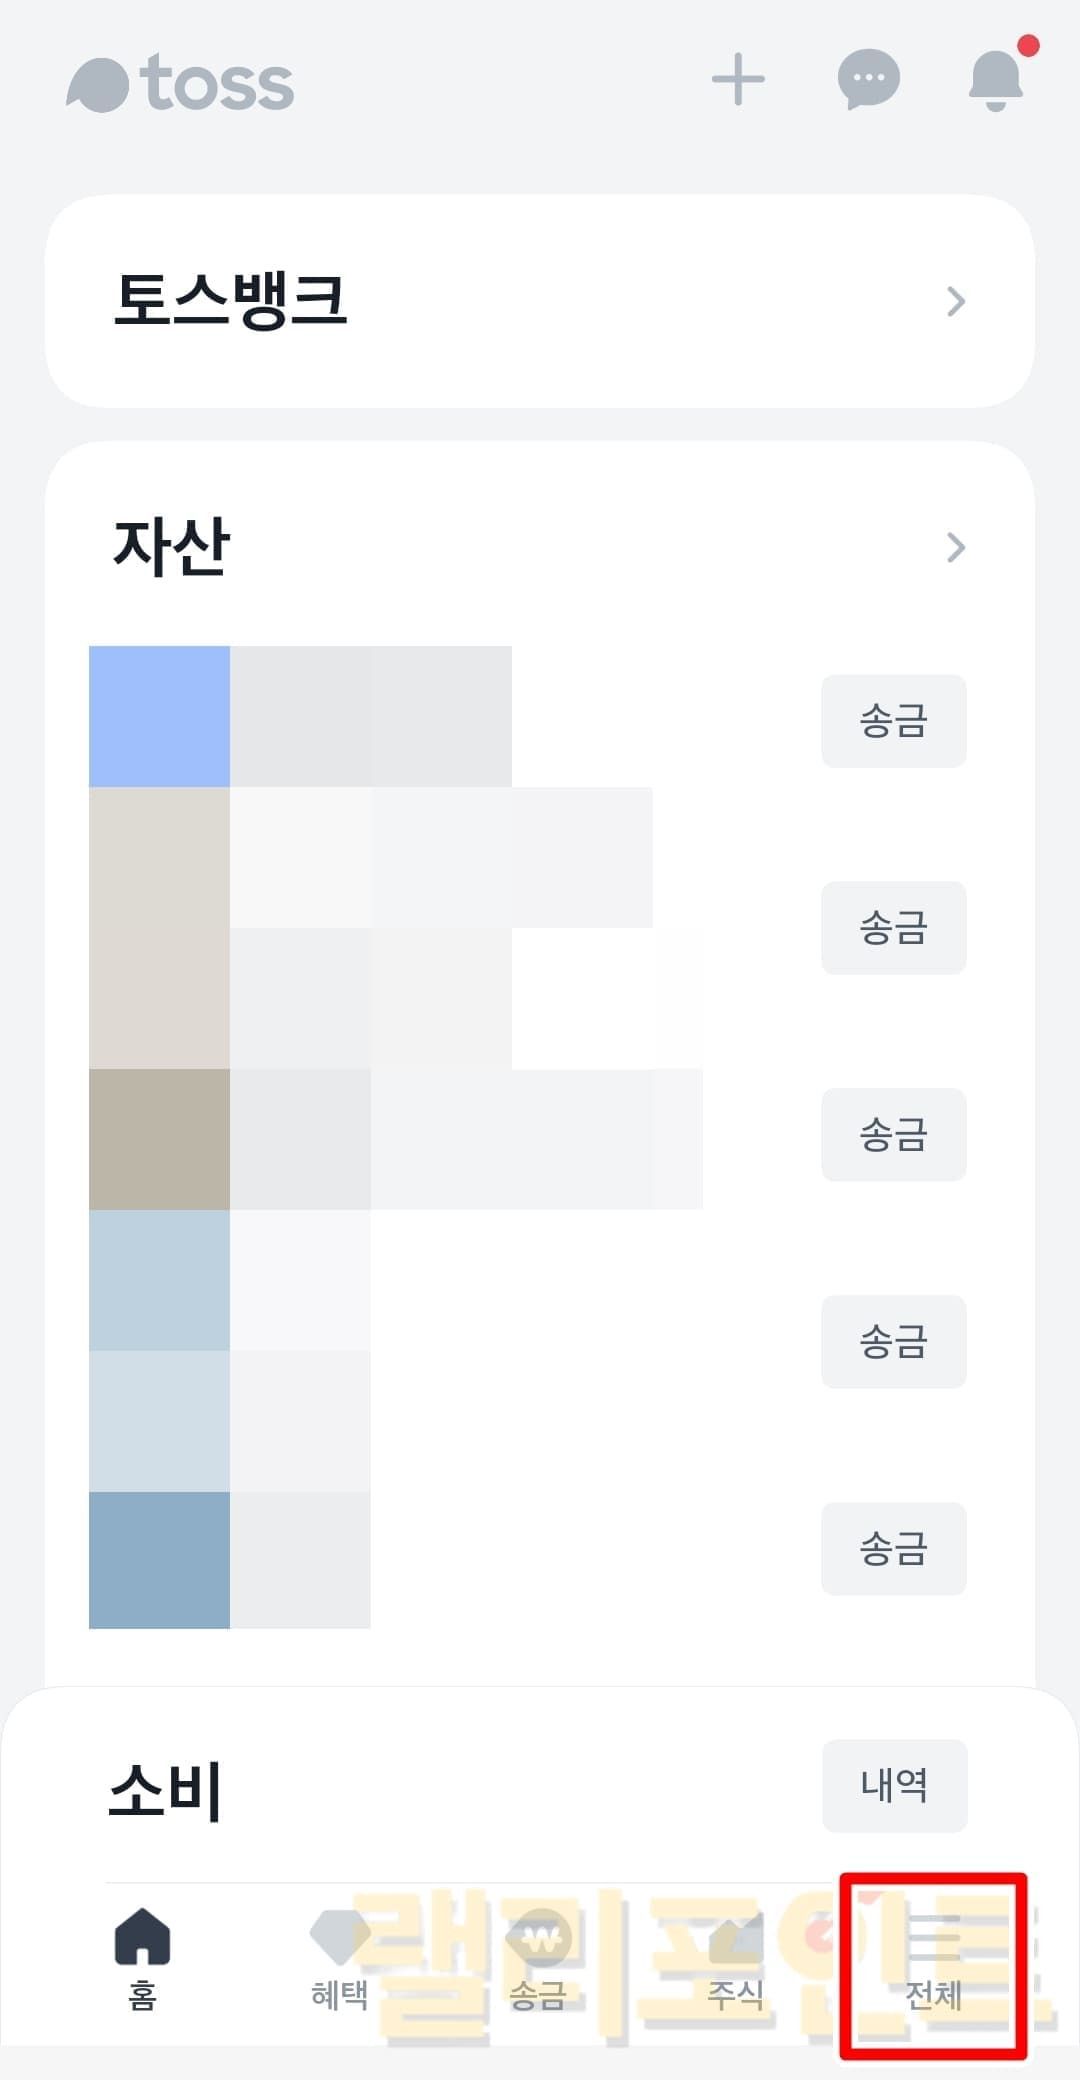This screenshot has width=1080, height=2080.
Task: Open 내역 button in the 소비 section
Action: point(894,1785)
